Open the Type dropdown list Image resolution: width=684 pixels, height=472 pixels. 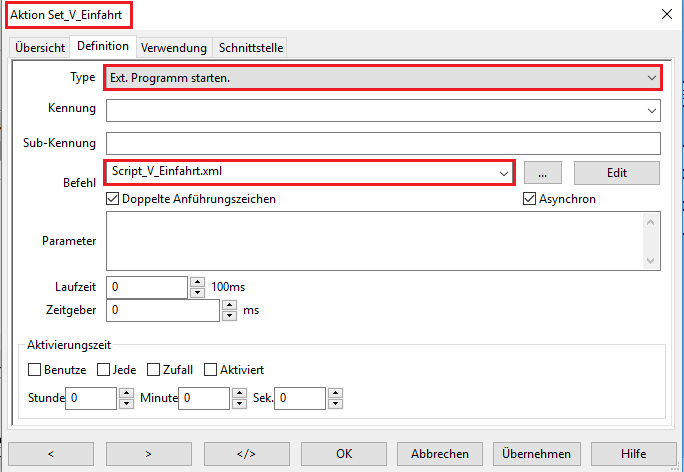pyautogui.click(x=651, y=78)
